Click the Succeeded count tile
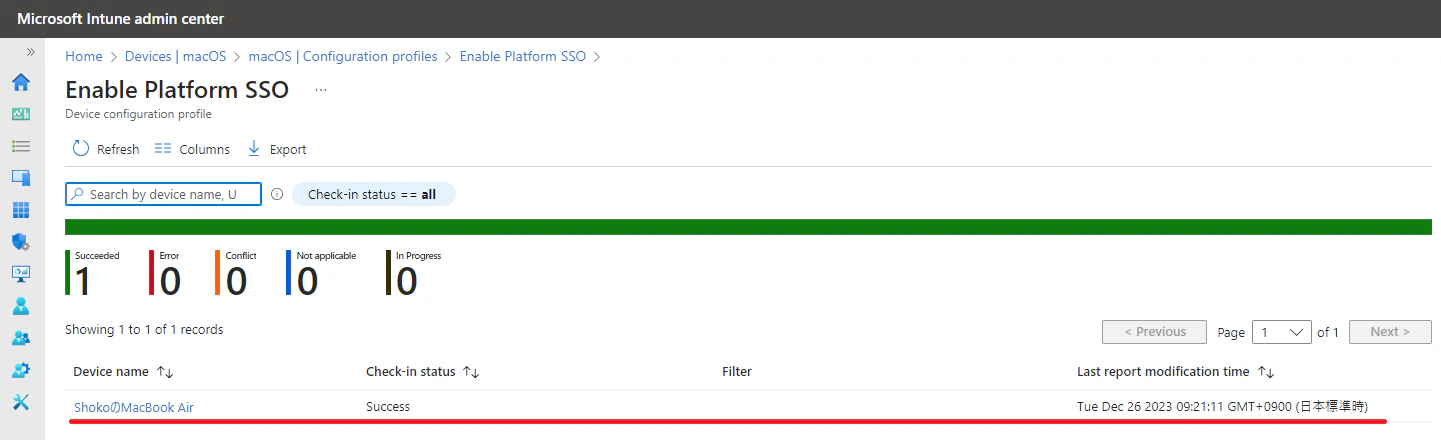1441x440 pixels. [93, 273]
